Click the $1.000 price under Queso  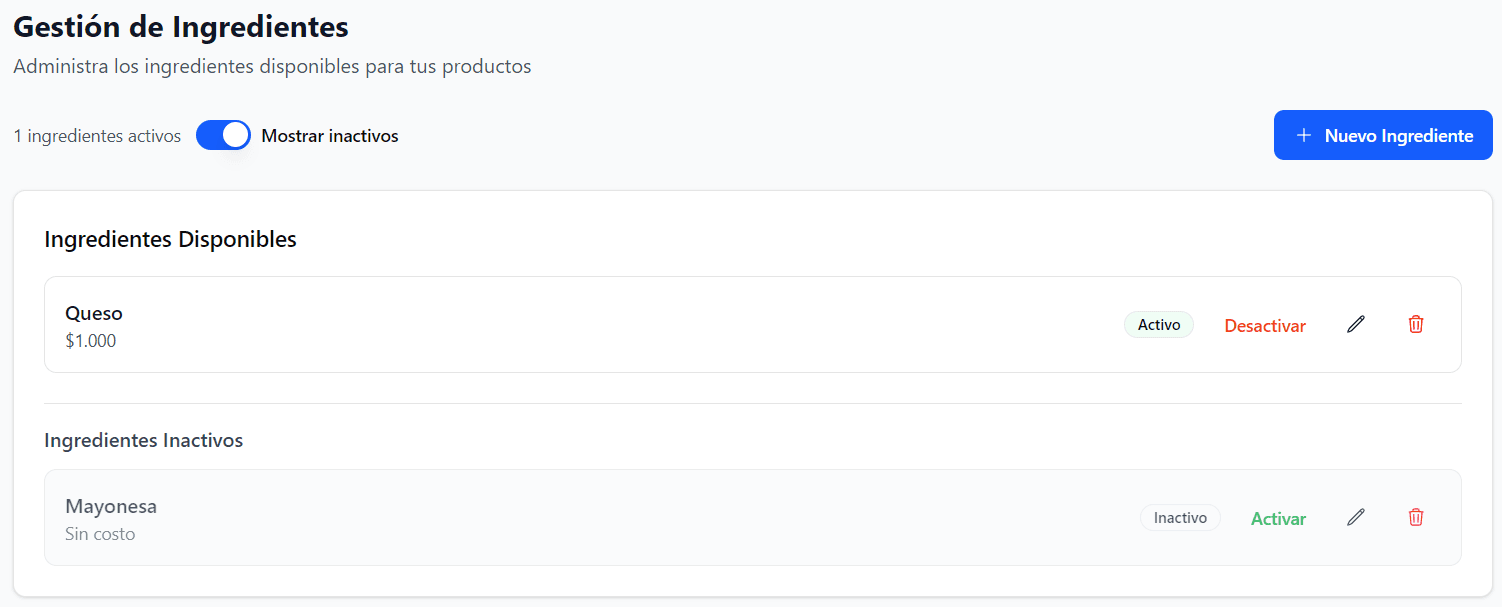90,341
